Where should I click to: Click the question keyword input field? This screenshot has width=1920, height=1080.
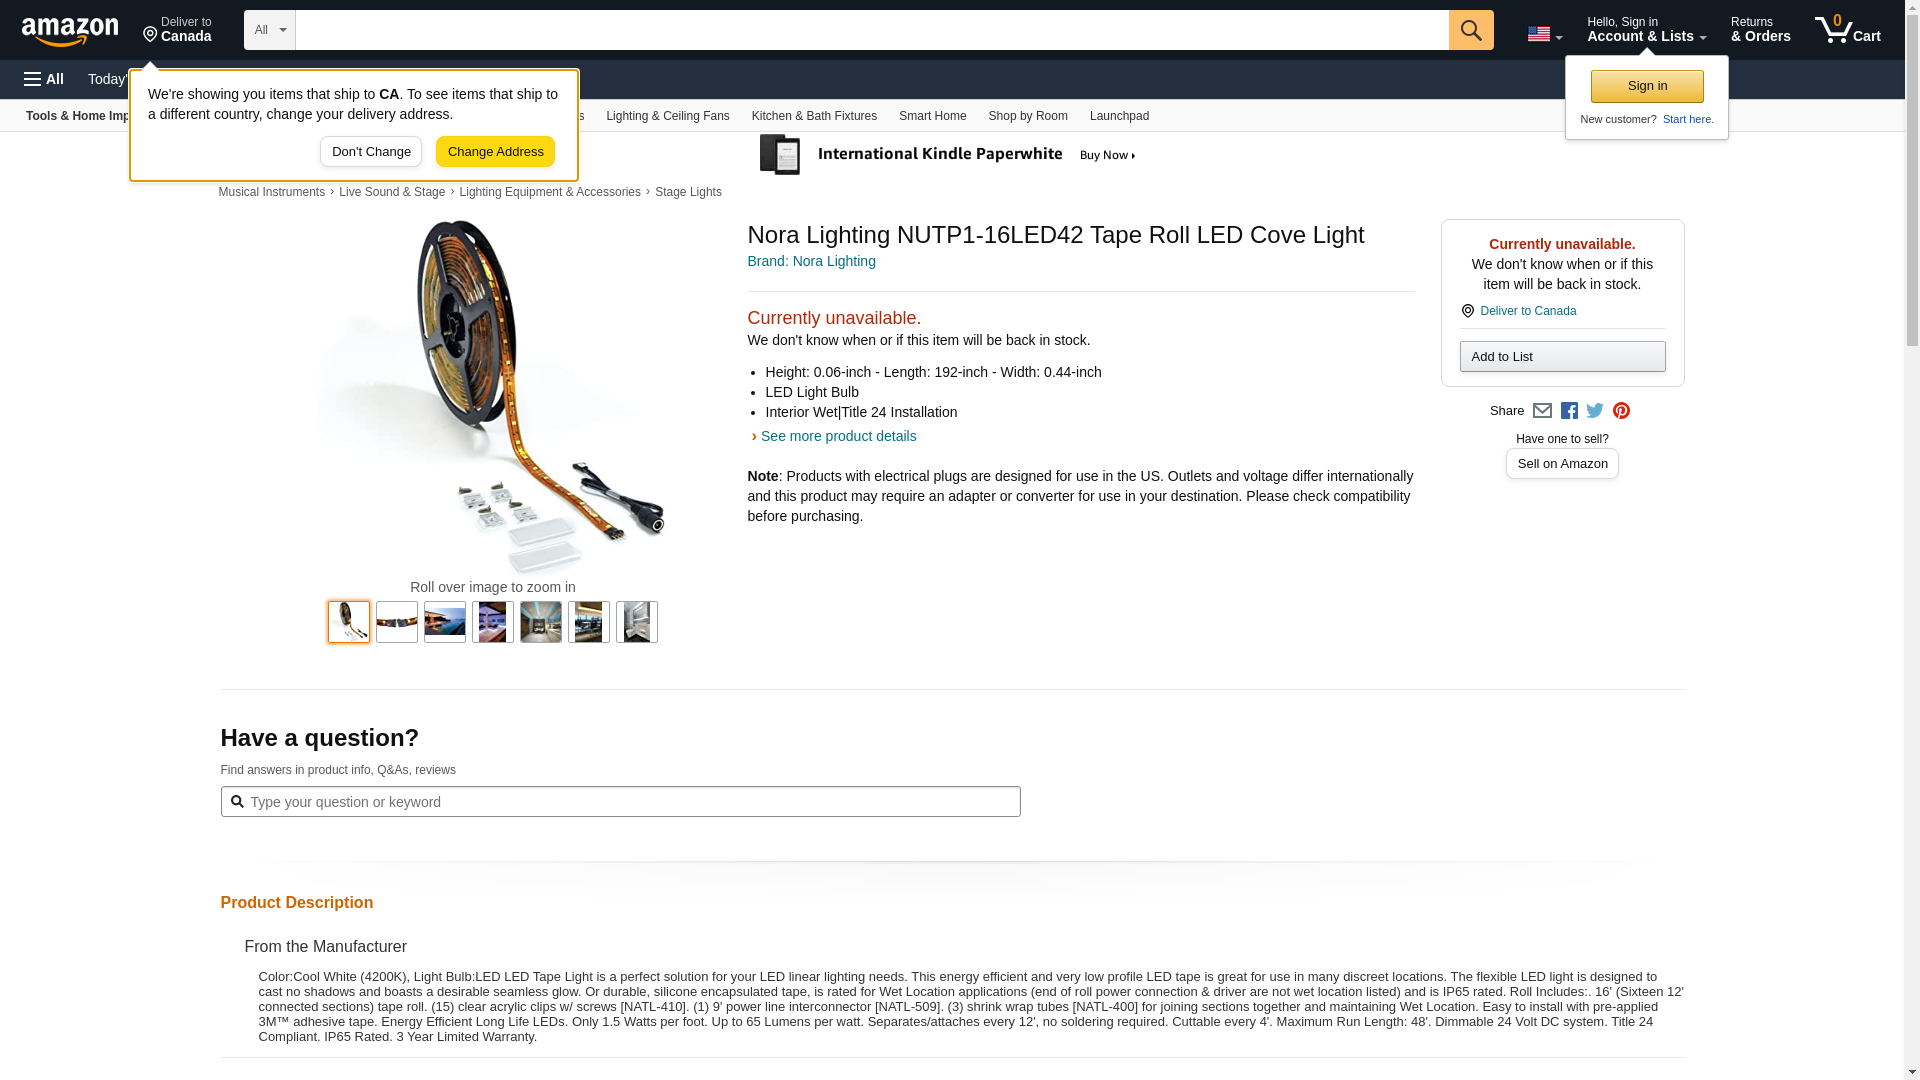620,802
